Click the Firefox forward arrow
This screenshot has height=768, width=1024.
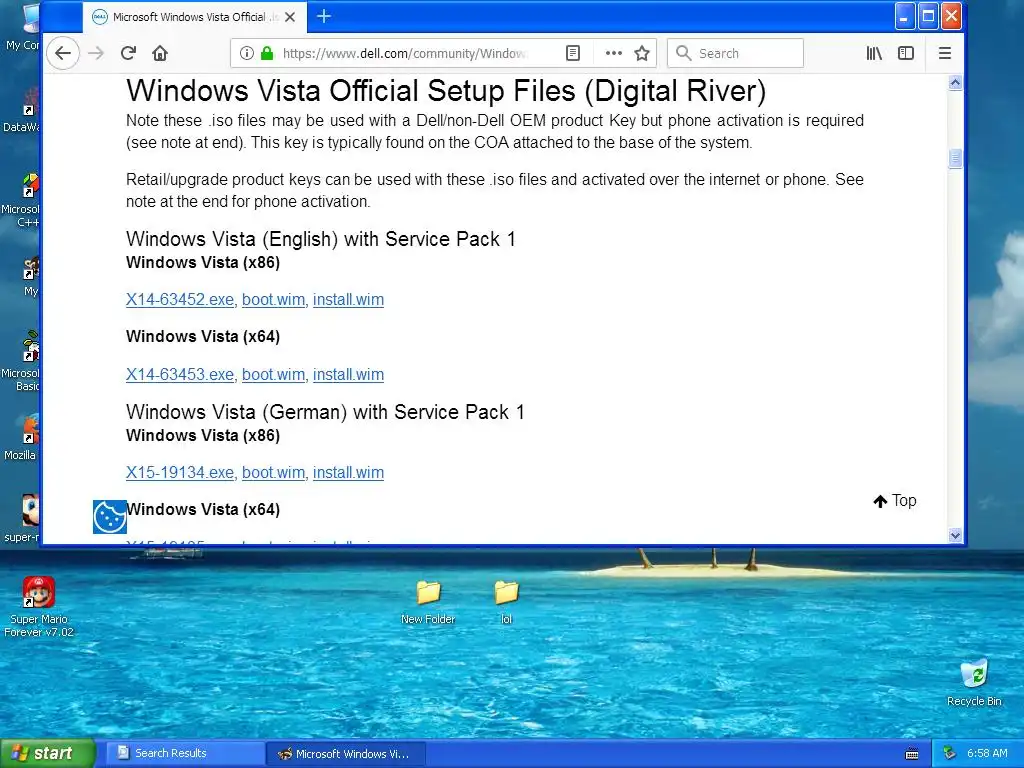(96, 54)
